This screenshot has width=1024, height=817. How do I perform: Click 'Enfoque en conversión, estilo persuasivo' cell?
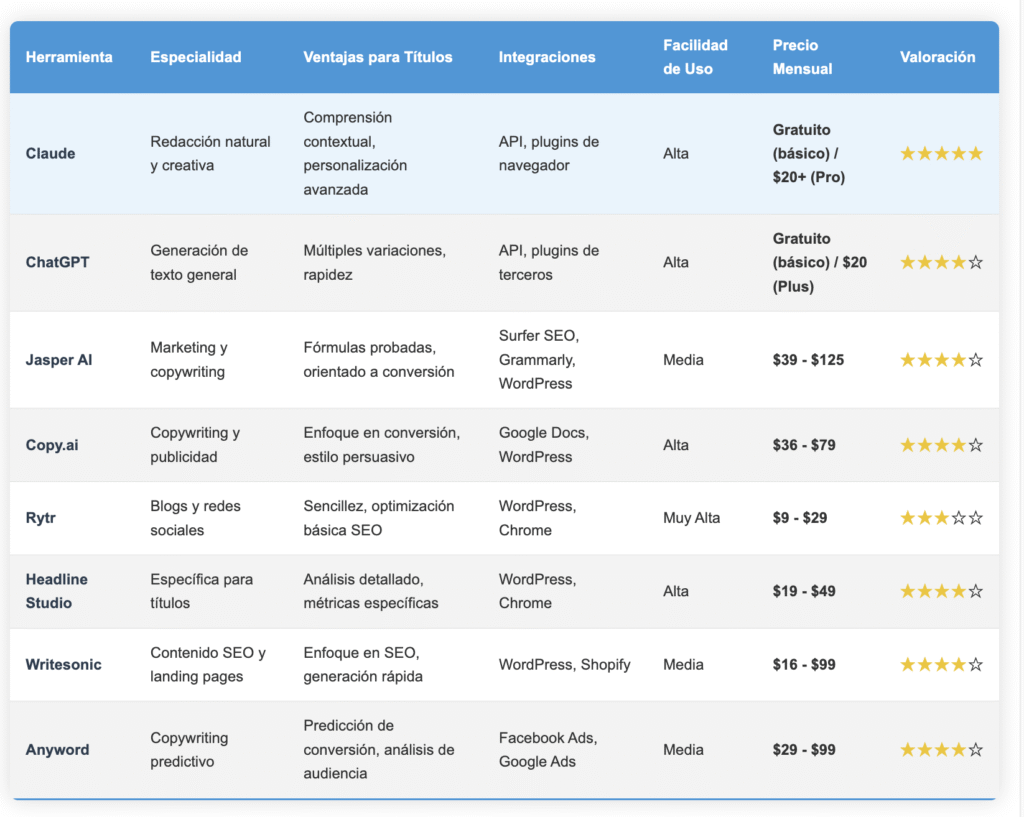(x=381, y=445)
